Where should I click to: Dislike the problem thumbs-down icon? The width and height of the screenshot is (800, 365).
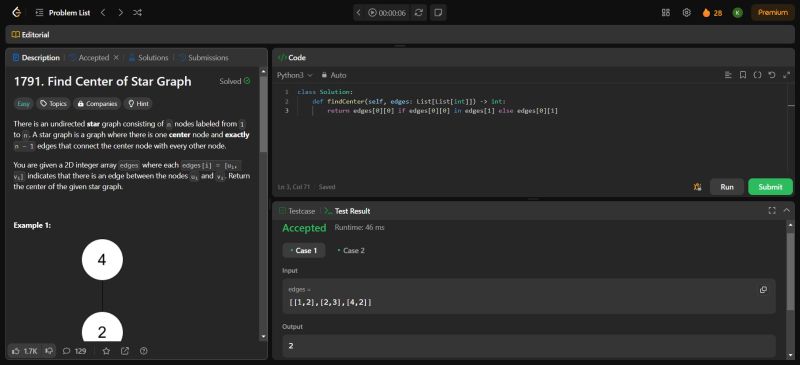tap(49, 351)
